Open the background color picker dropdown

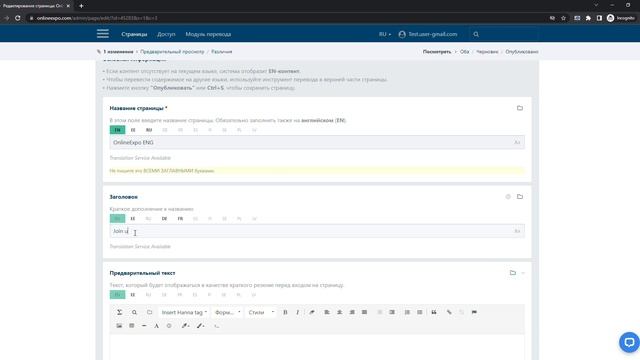200,326
